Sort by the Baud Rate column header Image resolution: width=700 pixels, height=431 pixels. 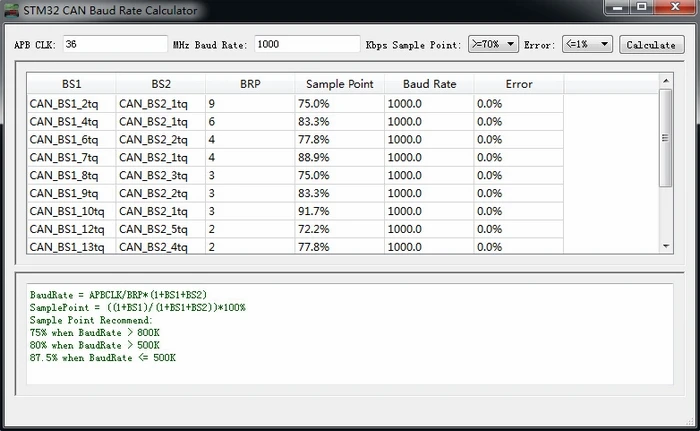point(429,84)
